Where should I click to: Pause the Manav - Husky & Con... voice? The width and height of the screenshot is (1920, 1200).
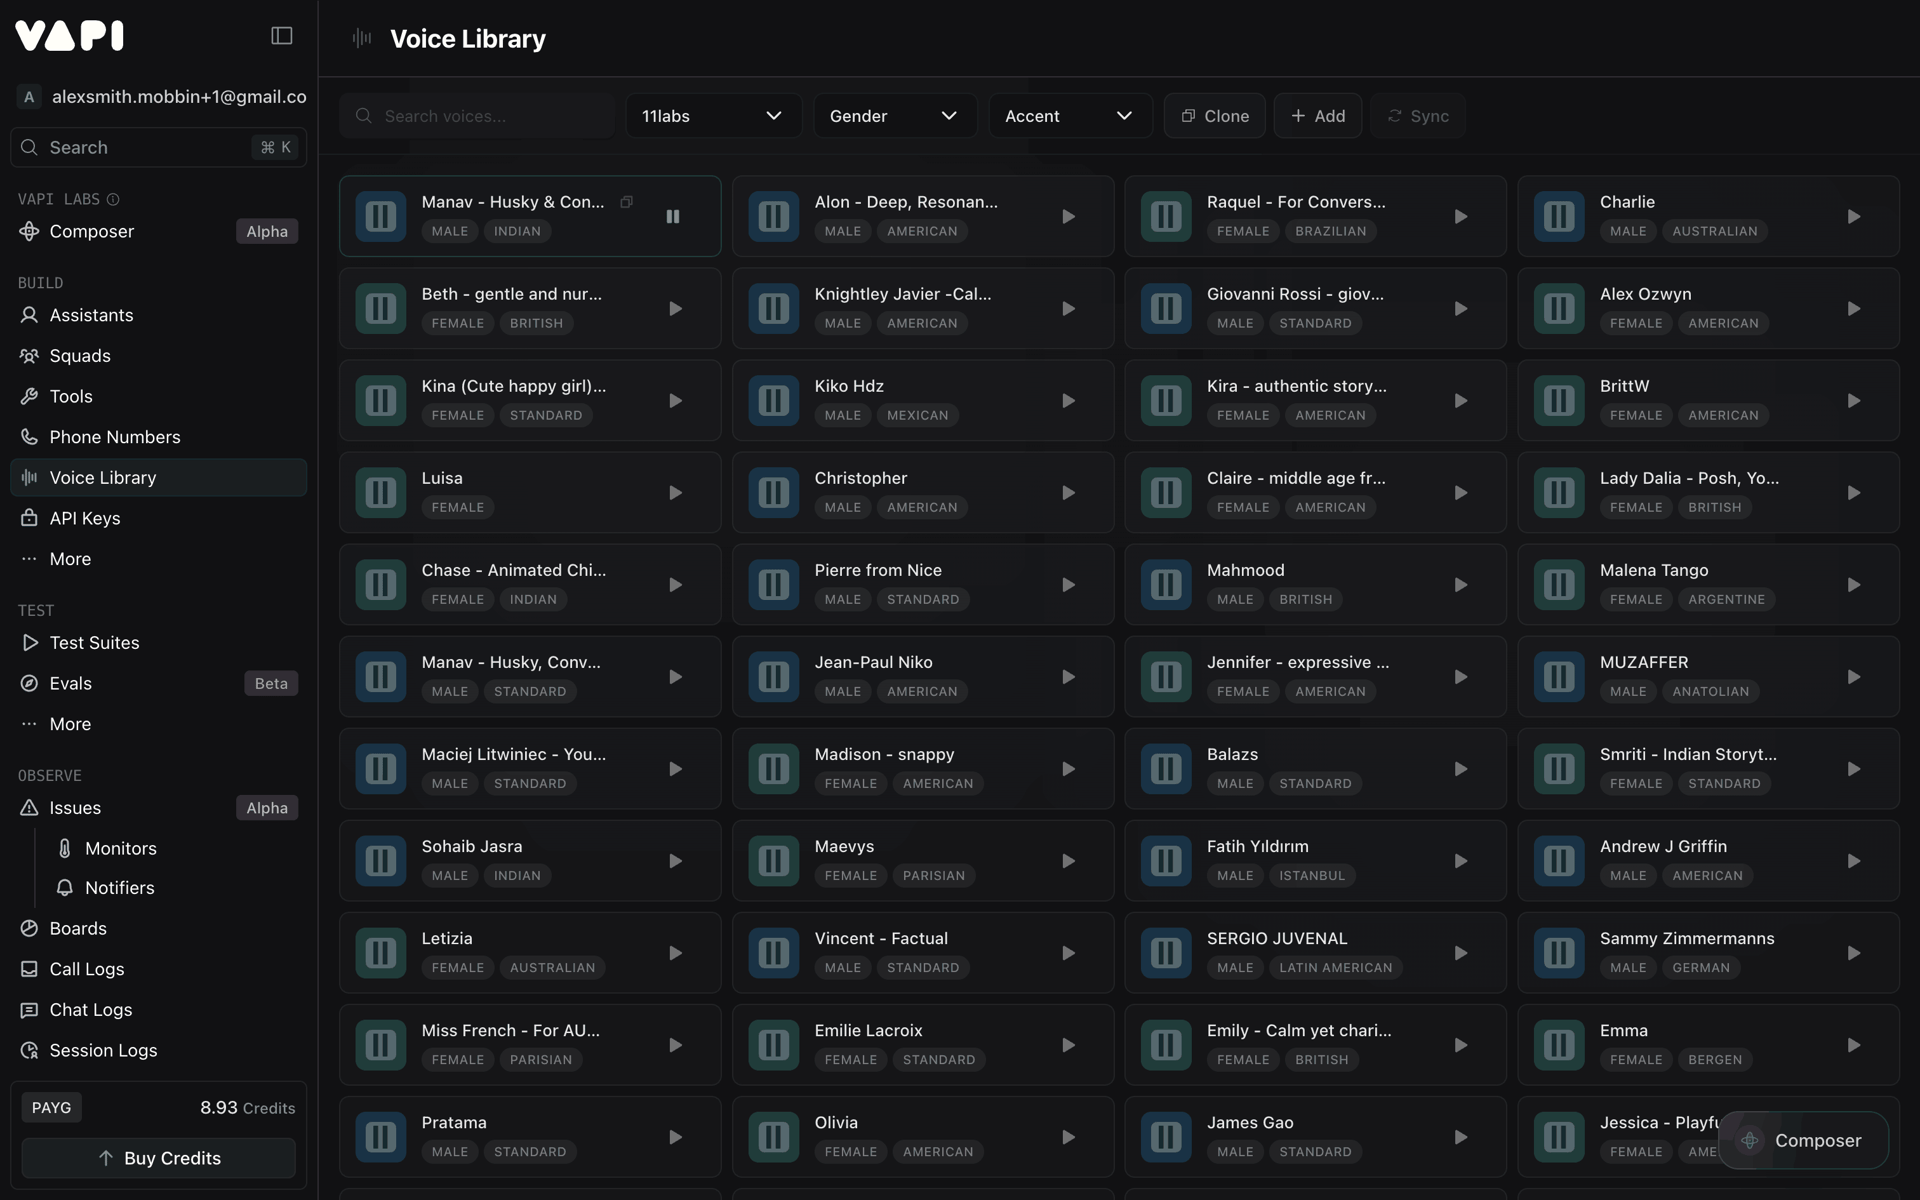point(673,216)
